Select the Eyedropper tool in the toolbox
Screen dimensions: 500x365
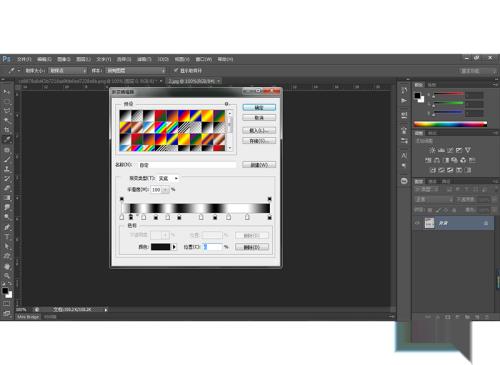[6, 140]
